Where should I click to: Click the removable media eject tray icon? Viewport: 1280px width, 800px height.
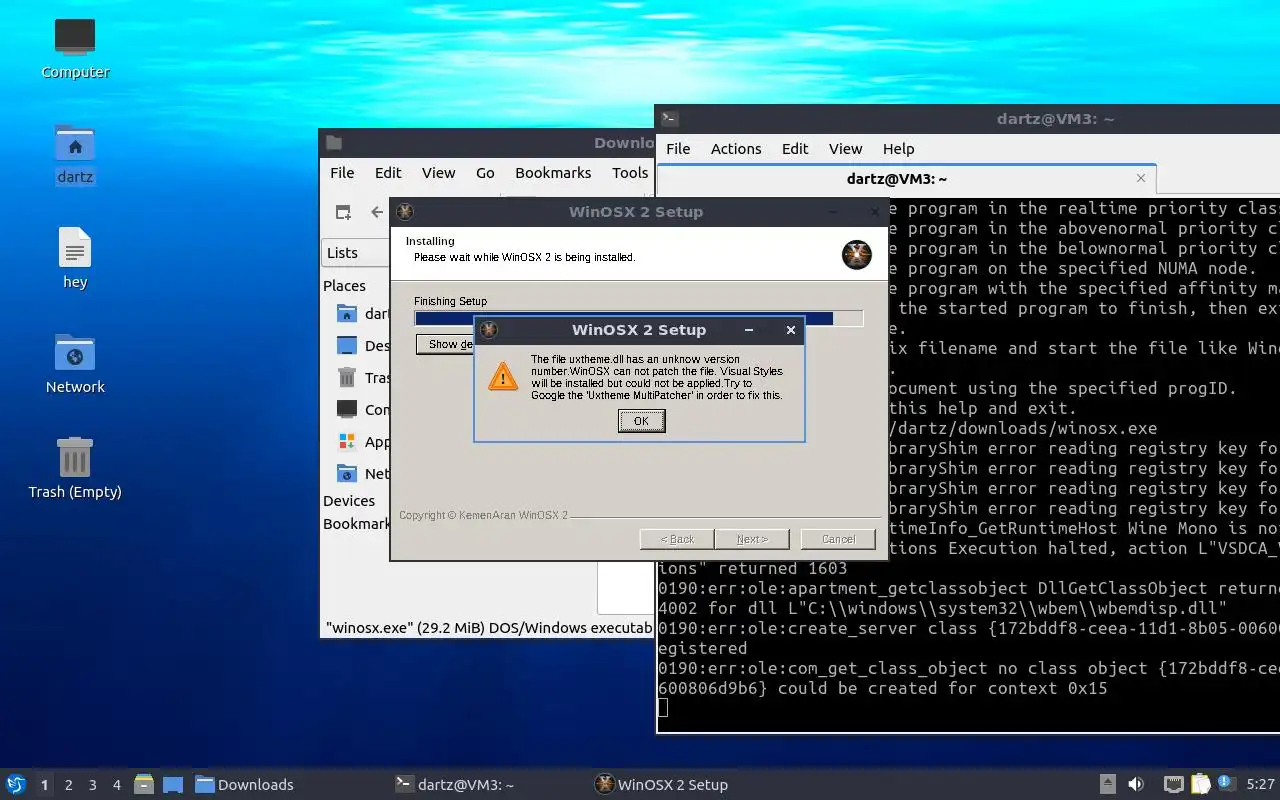coord(1108,784)
